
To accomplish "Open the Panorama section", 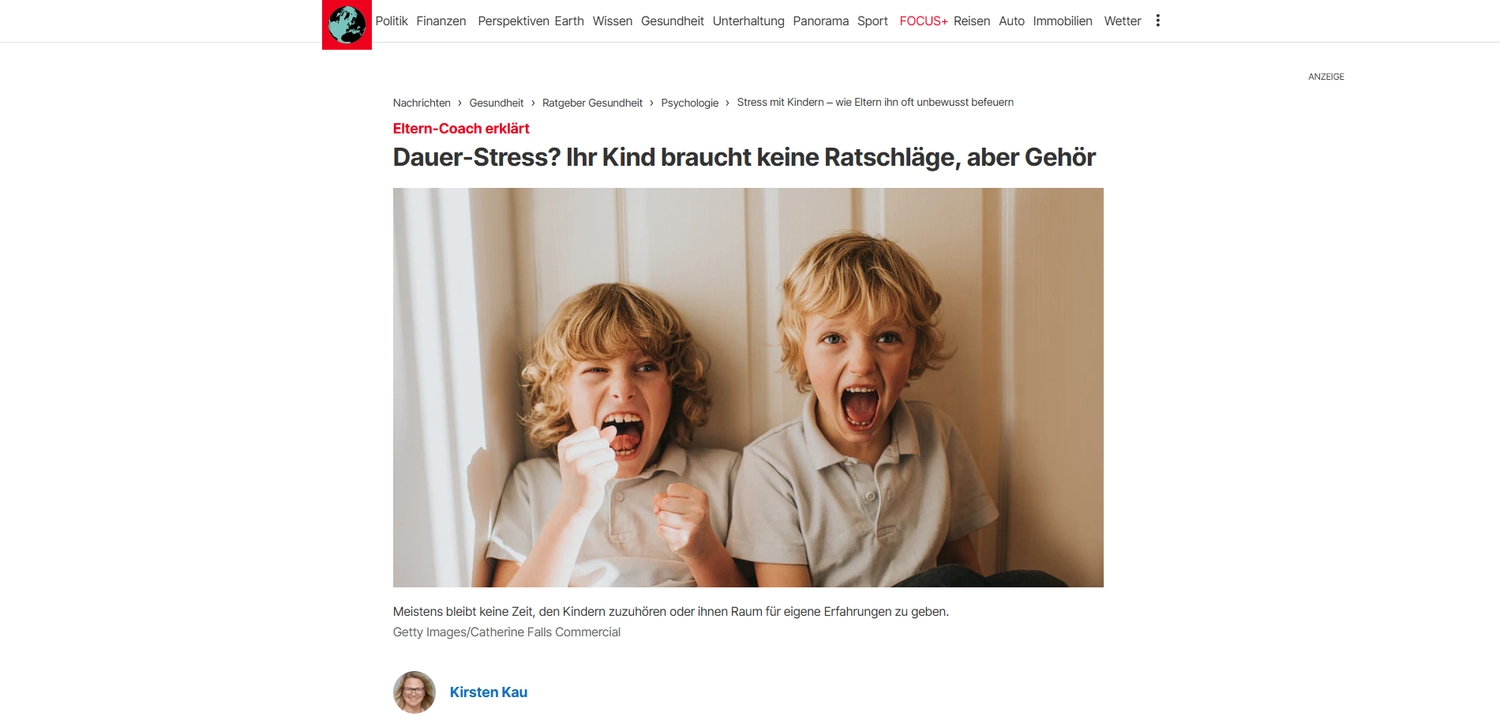I will pos(821,21).
